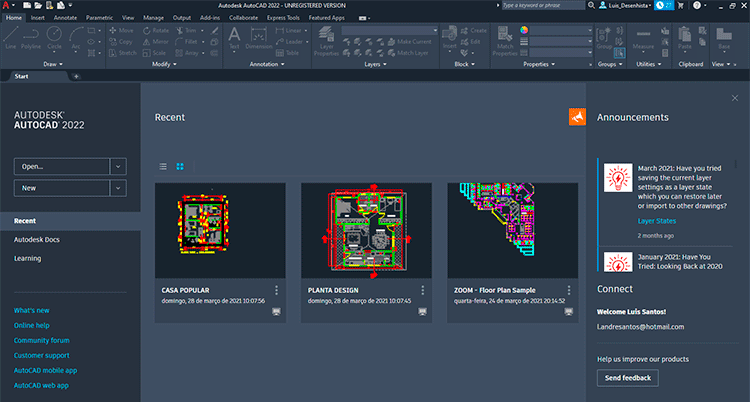Choose the Move tool in Modify panel
The width and height of the screenshot is (750, 402).
coord(121,30)
